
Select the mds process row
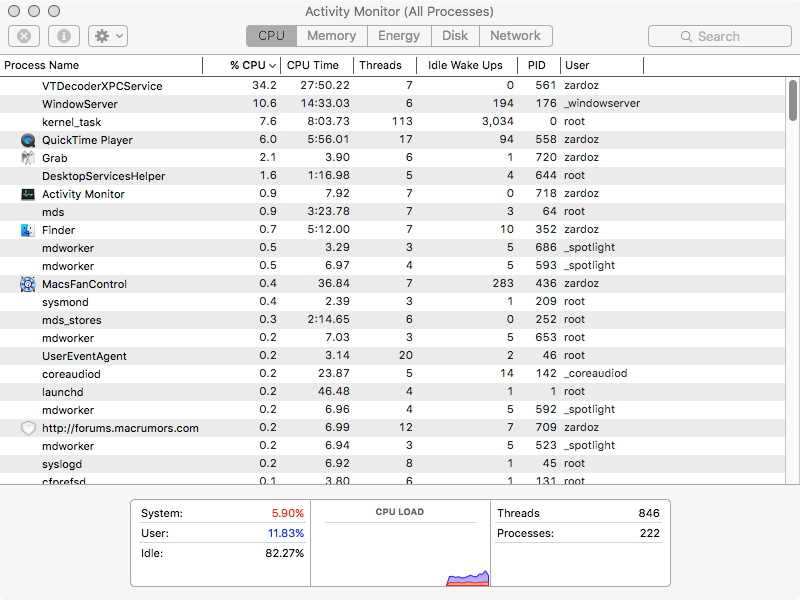(392, 212)
